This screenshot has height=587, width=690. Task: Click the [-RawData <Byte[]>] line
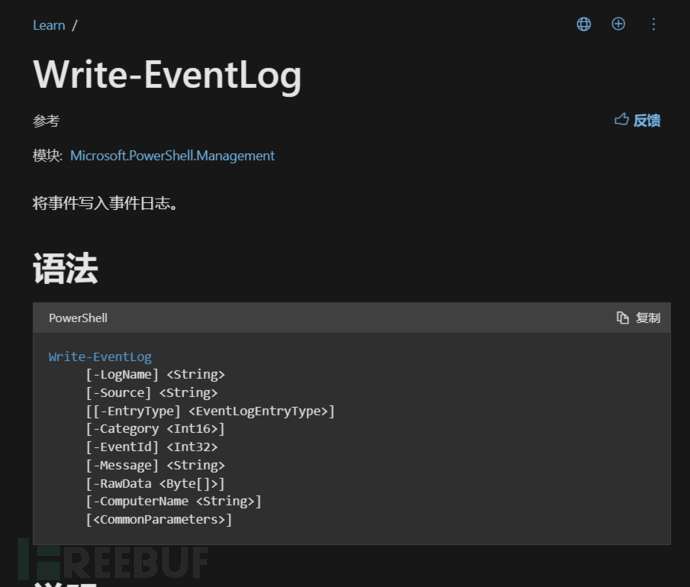[155, 484]
